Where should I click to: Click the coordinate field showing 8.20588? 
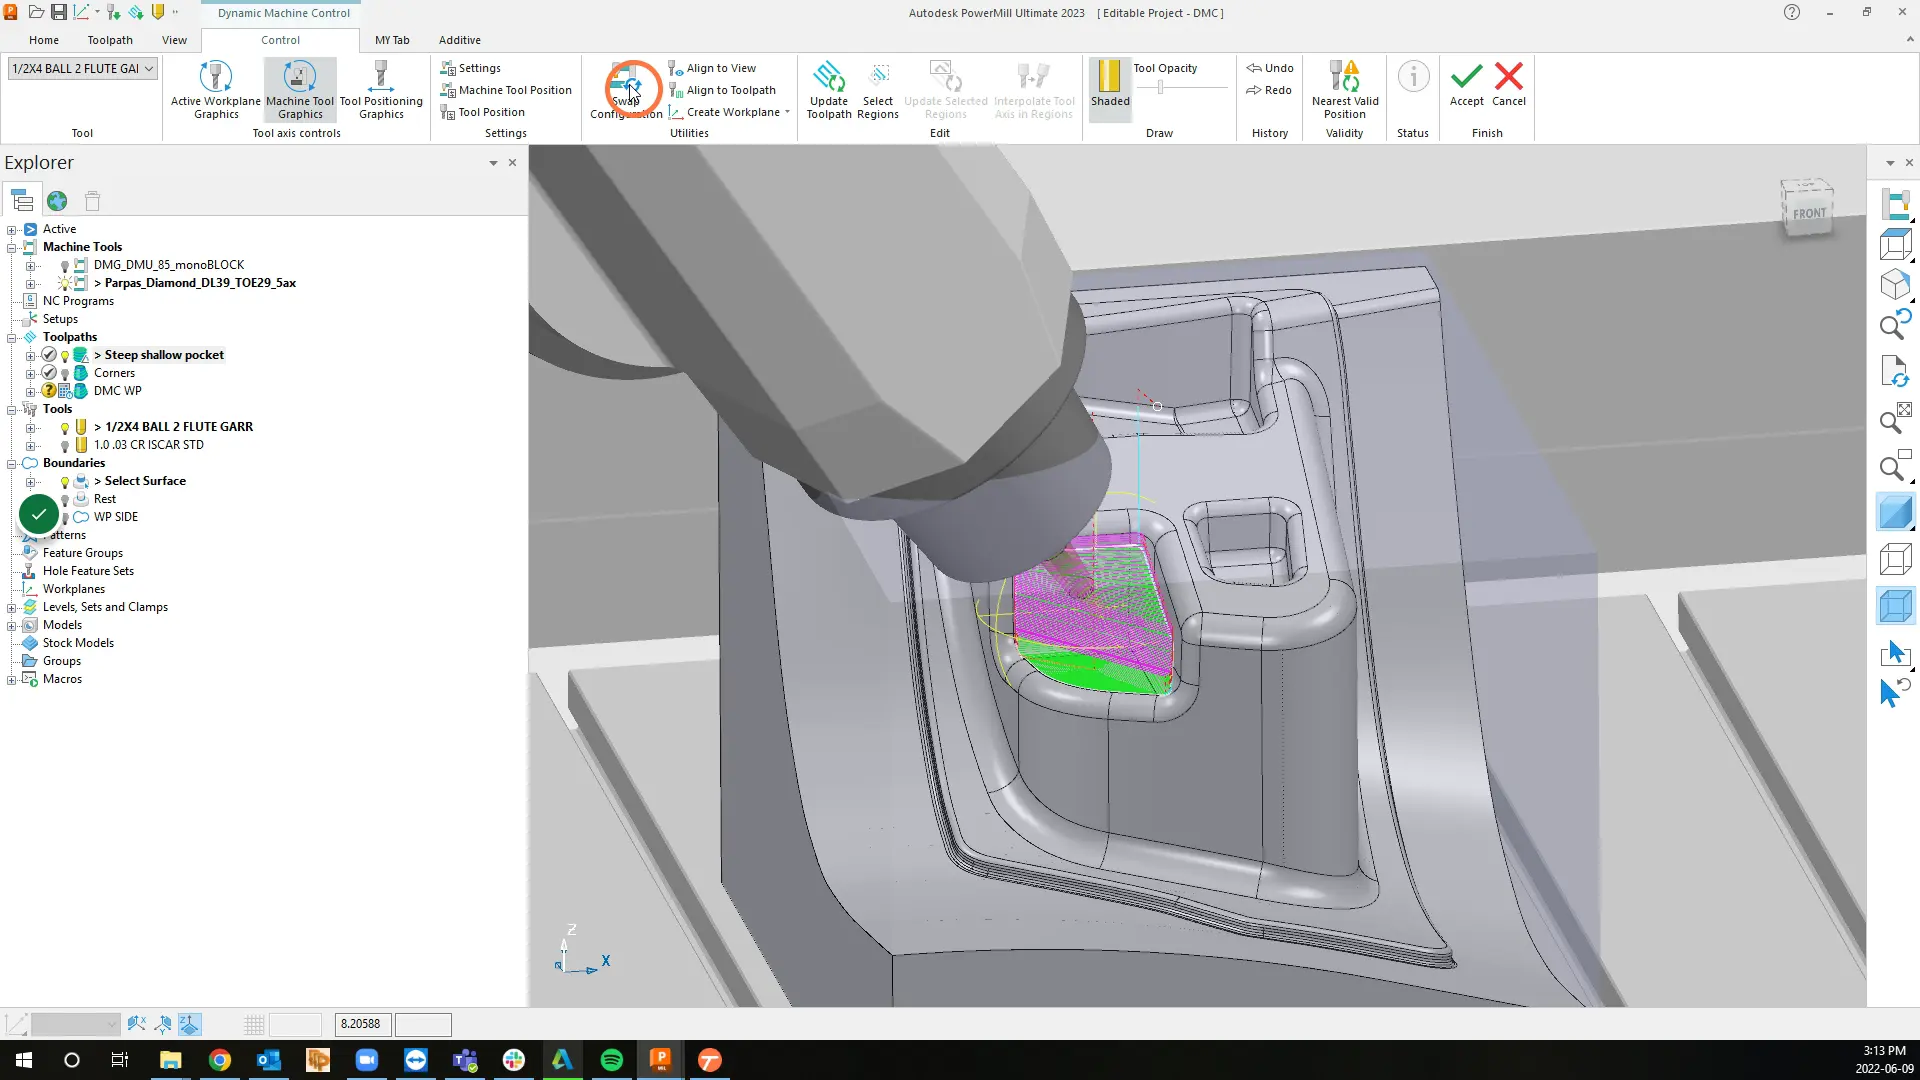pos(363,1024)
